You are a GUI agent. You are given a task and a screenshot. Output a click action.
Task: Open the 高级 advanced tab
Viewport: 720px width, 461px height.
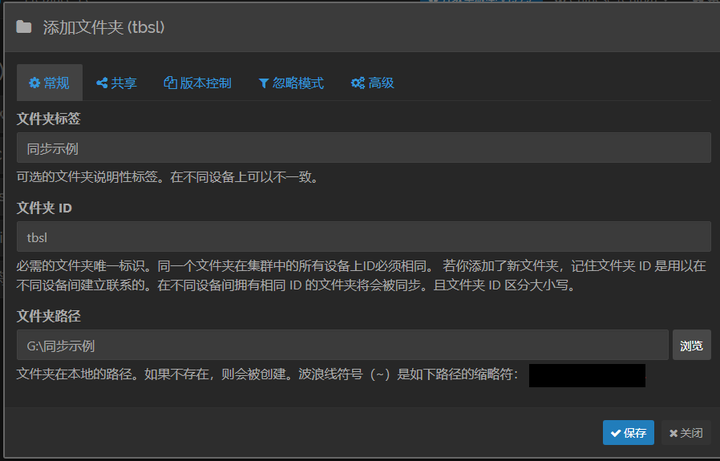click(x=372, y=83)
